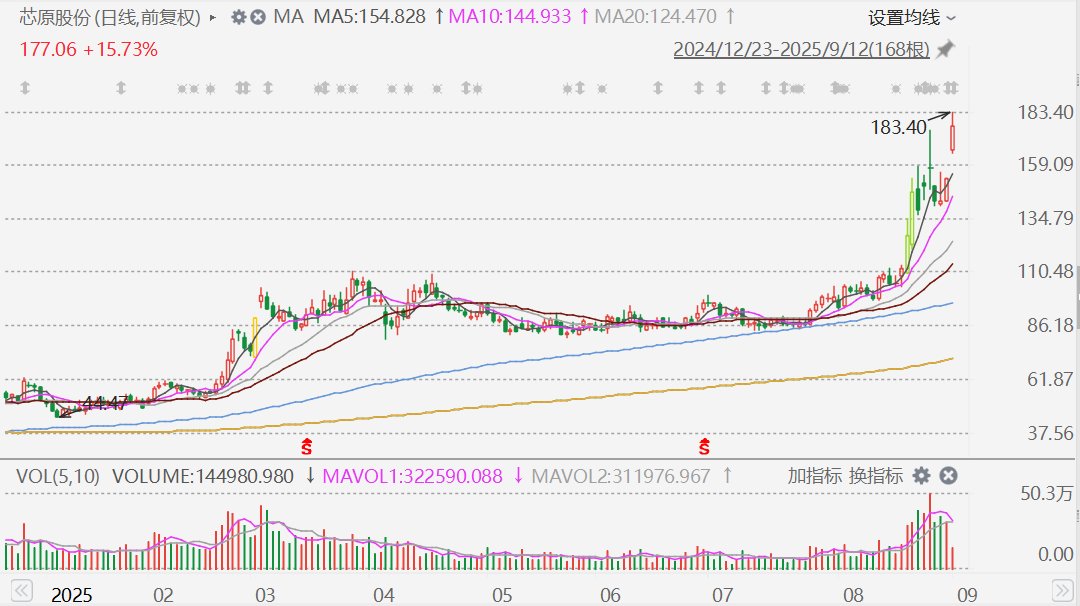1080x606 pixels.
Task: Select the MA20:124.470 value
Action: (x=656, y=17)
